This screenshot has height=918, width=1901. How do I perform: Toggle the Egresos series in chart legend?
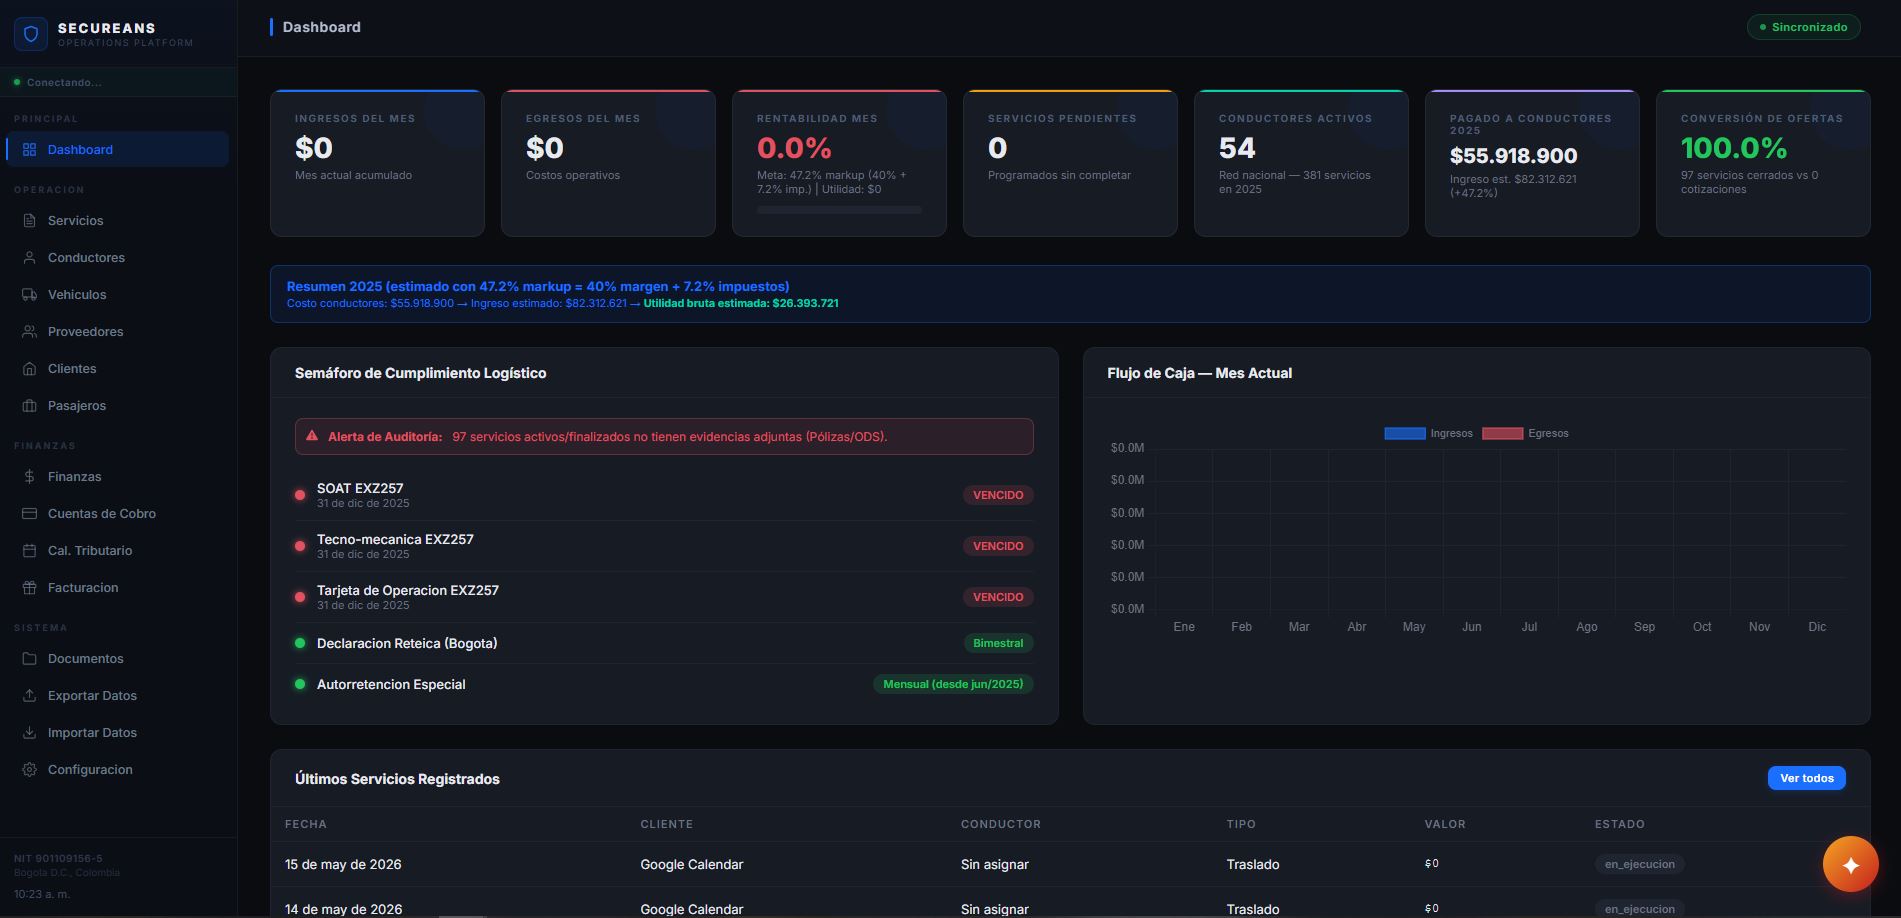point(1525,433)
